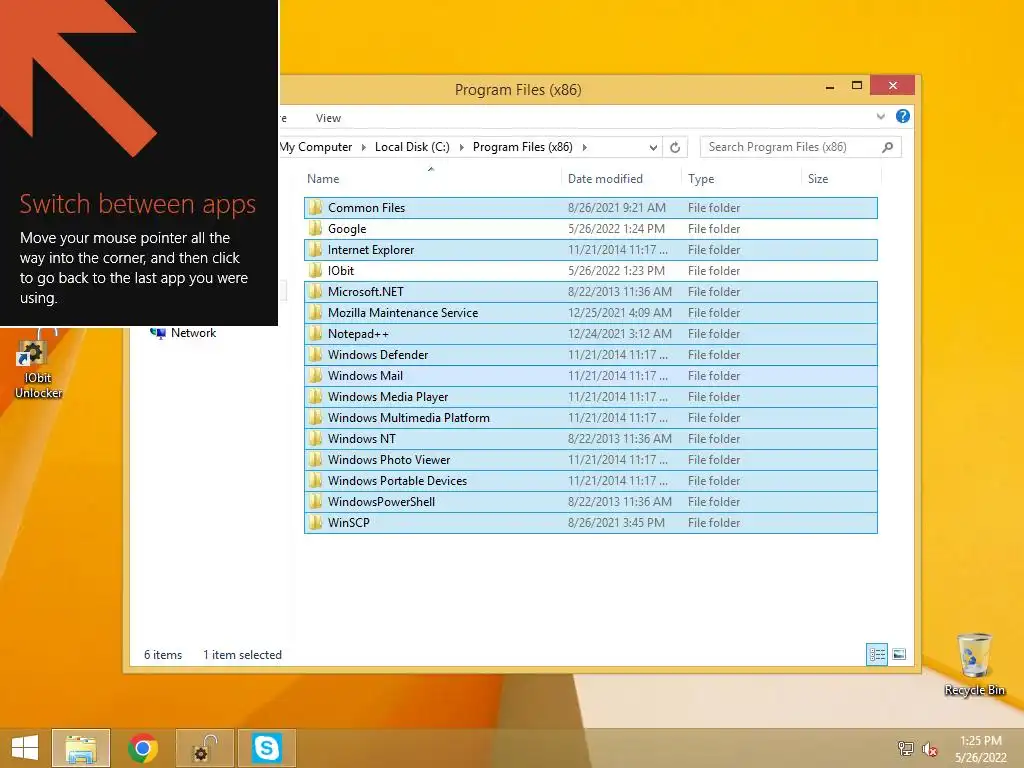
Task: Click the 1 item selected status text
Action: point(242,654)
